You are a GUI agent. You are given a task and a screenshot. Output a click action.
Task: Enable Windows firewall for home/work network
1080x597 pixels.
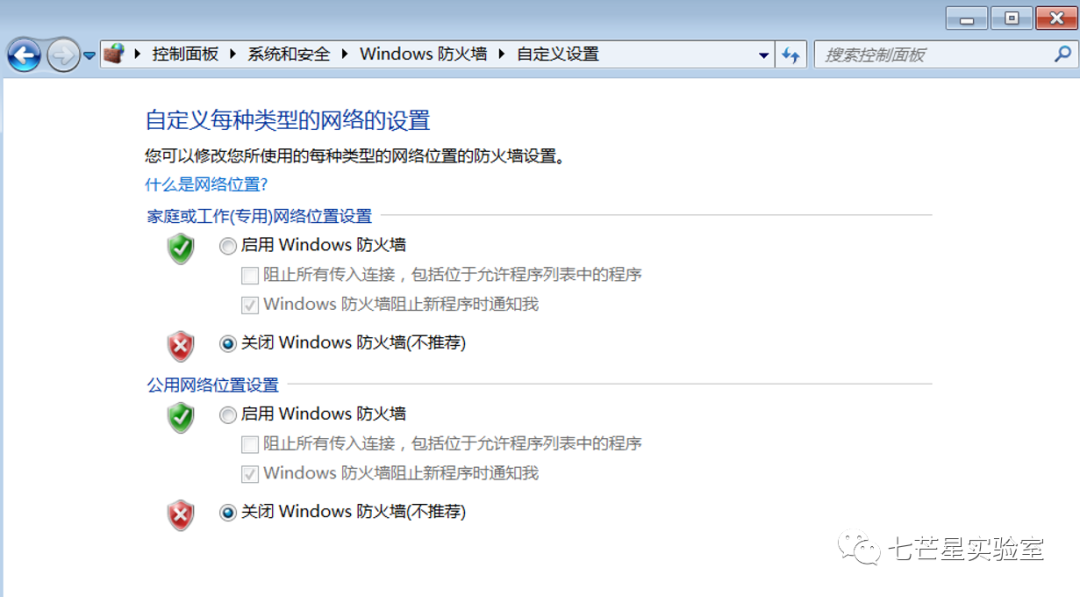pos(228,246)
